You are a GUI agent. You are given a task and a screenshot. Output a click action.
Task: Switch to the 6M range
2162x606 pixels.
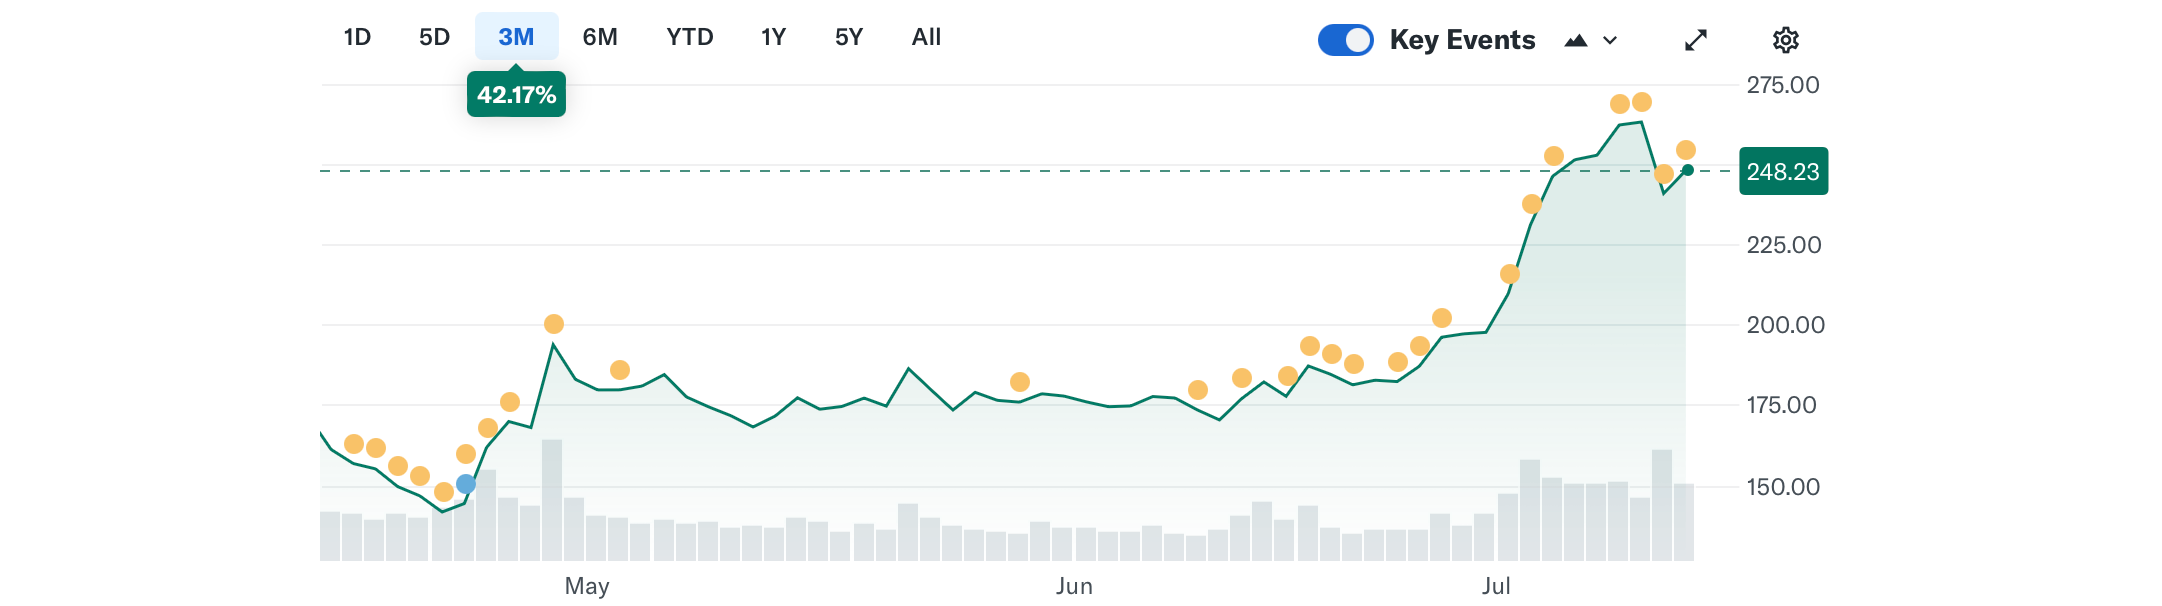(x=600, y=37)
